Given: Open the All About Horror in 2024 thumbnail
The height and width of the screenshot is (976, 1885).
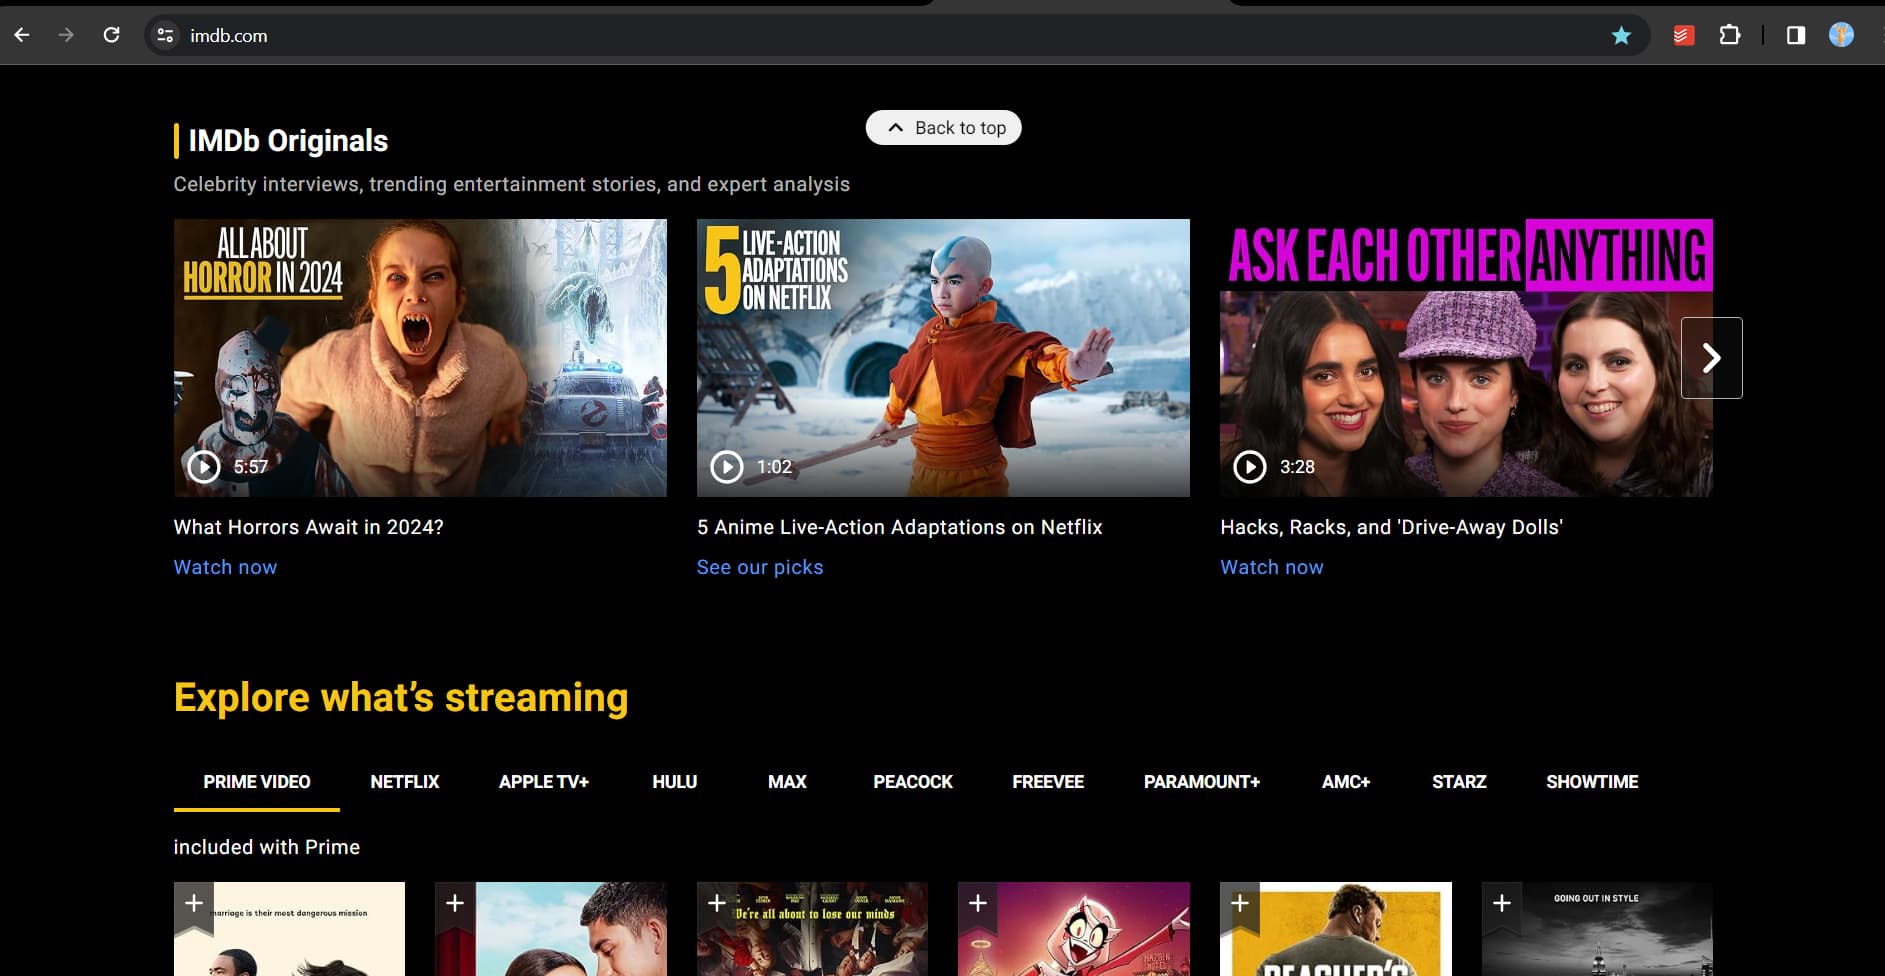Looking at the screenshot, I should coord(420,358).
